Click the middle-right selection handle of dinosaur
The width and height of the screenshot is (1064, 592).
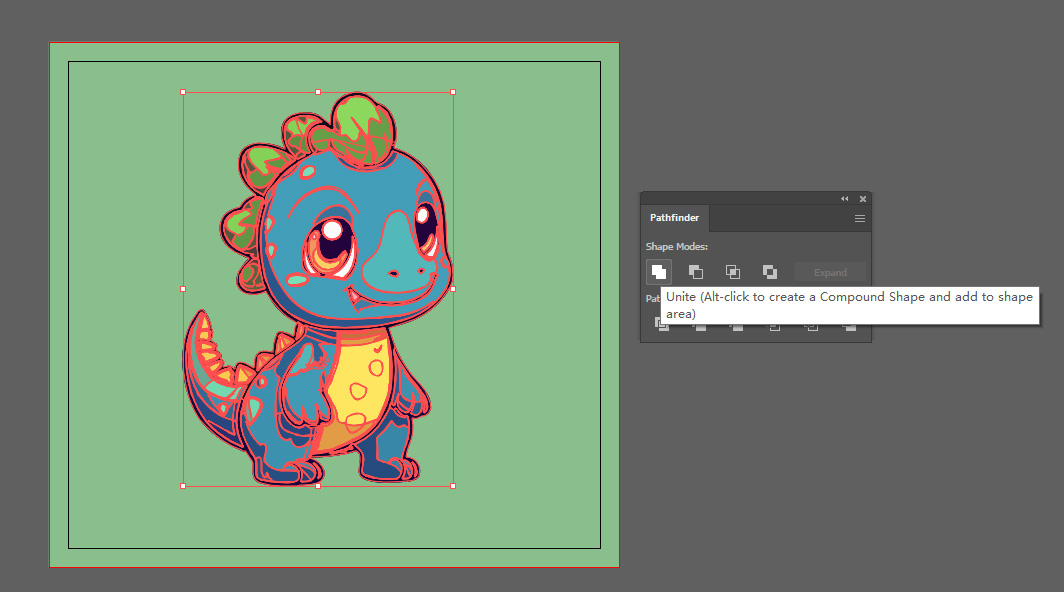click(453, 289)
